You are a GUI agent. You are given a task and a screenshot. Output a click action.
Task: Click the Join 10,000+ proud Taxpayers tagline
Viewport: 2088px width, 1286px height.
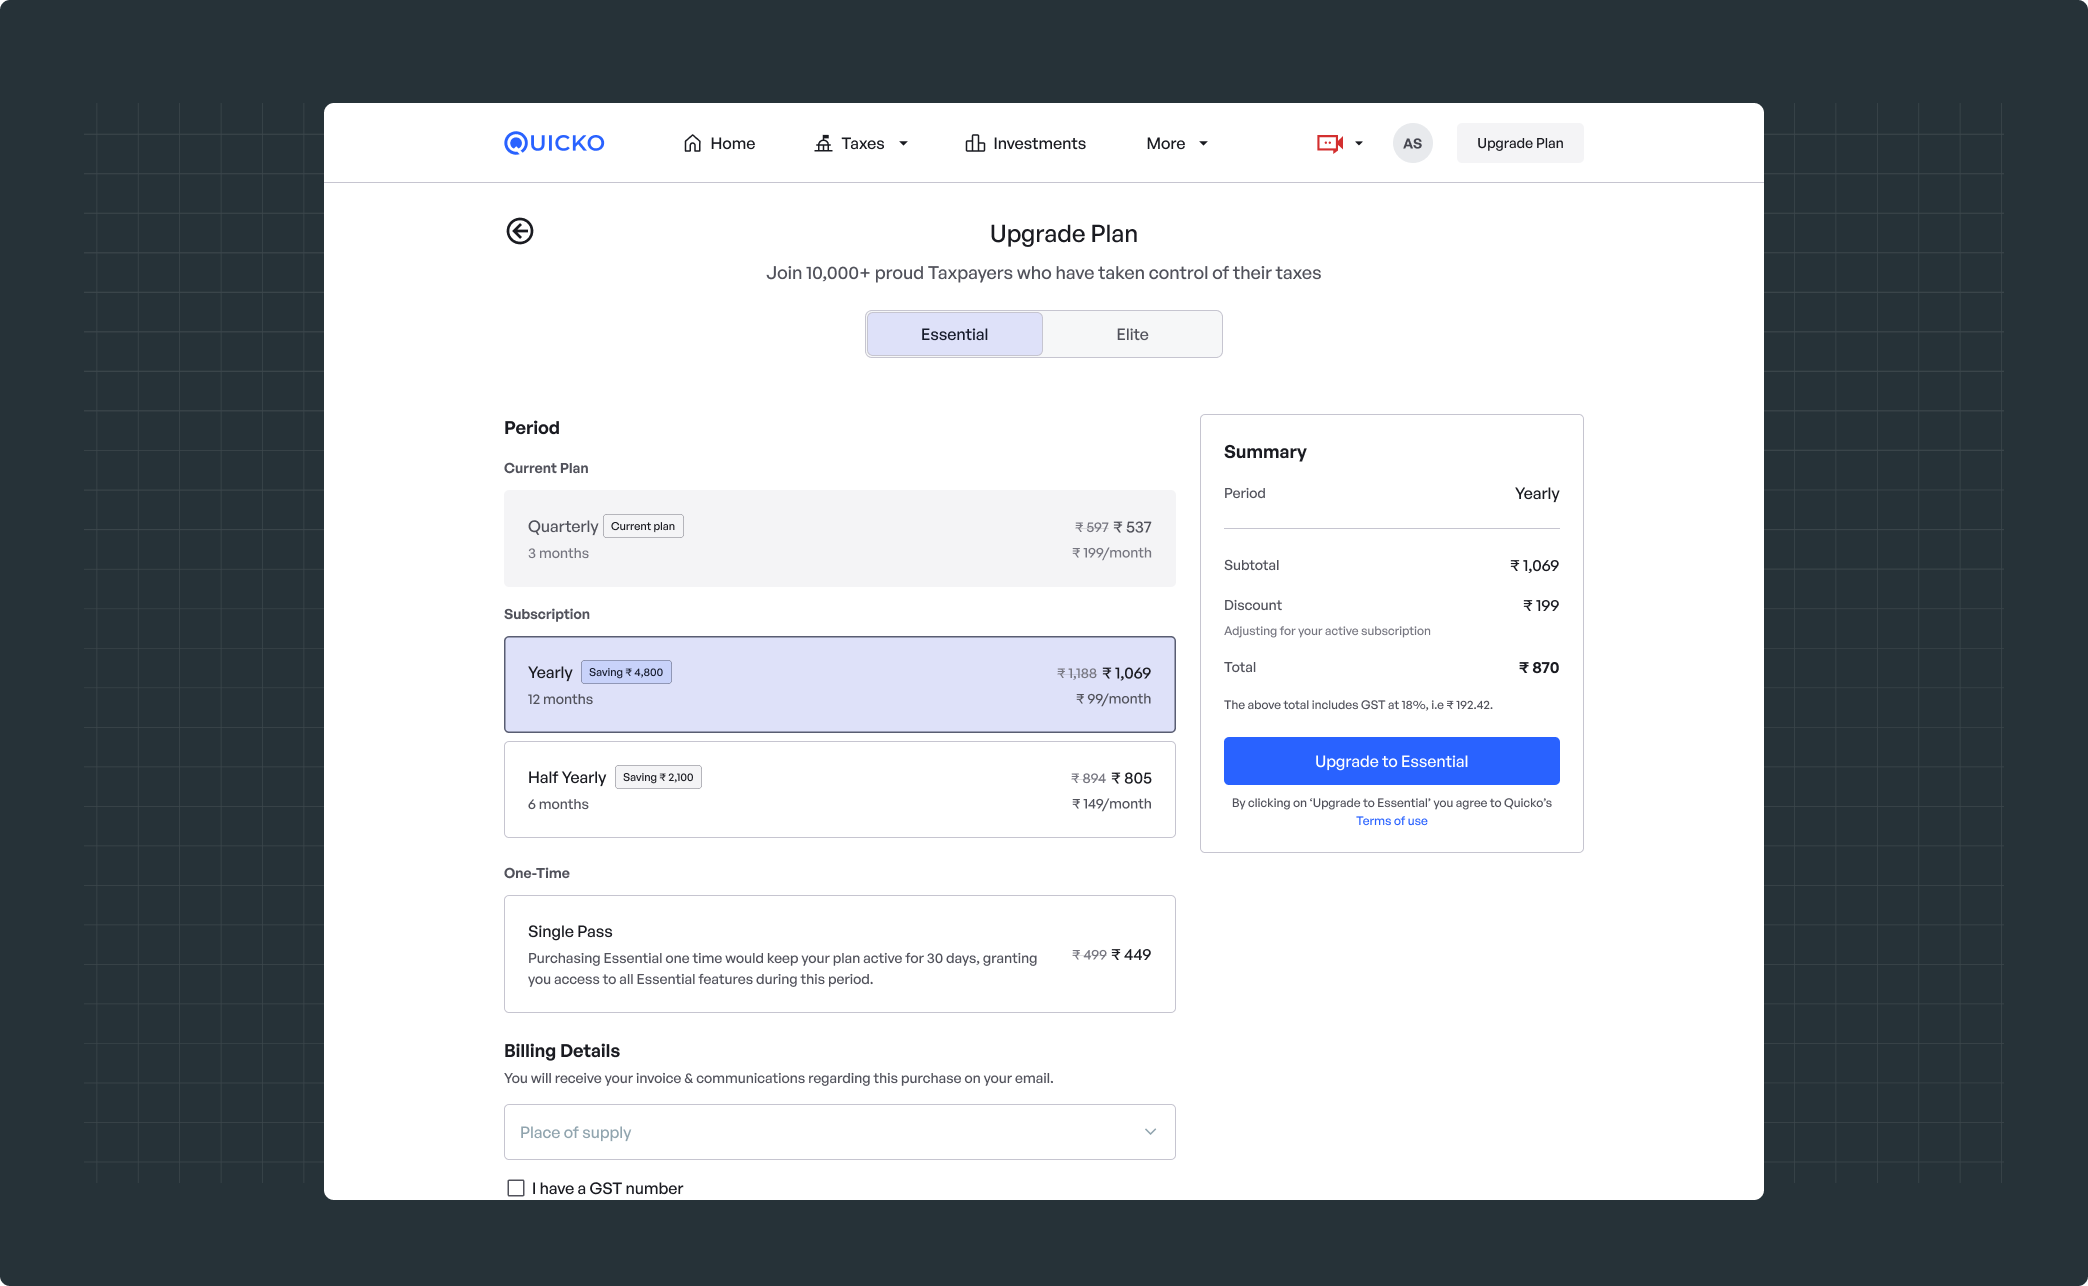click(1043, 273)
